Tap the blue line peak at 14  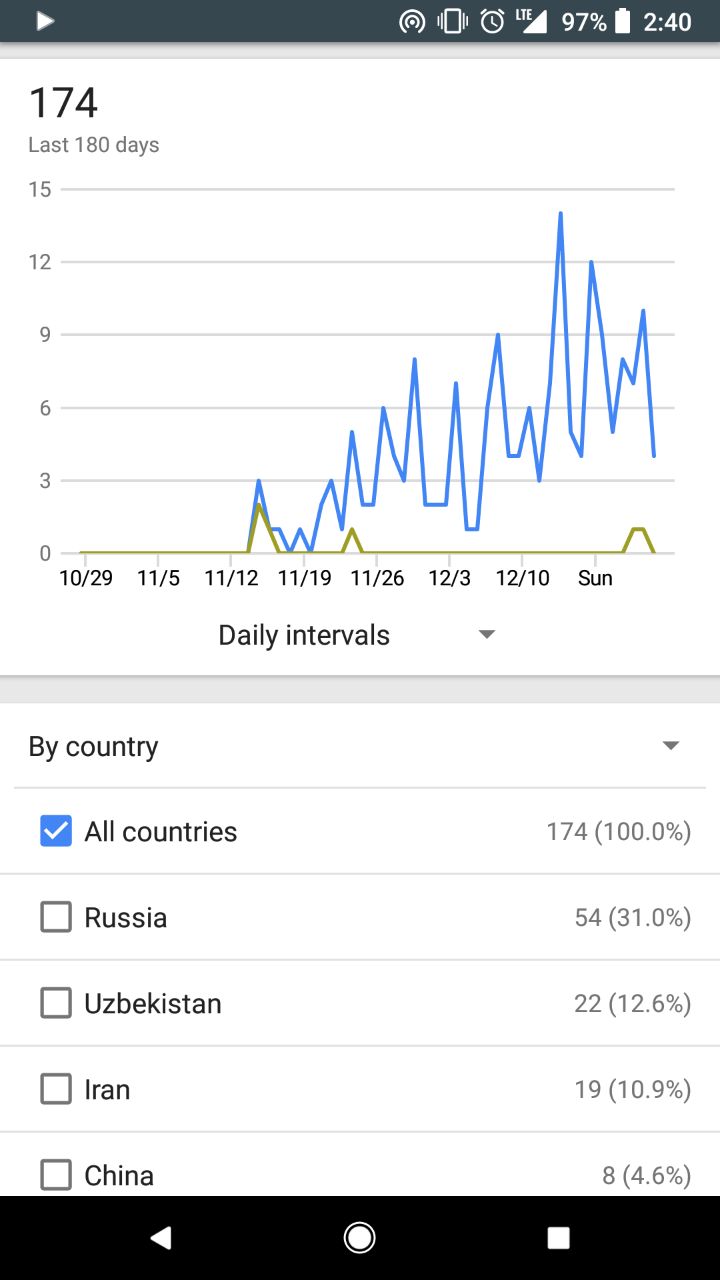[560, 213]
